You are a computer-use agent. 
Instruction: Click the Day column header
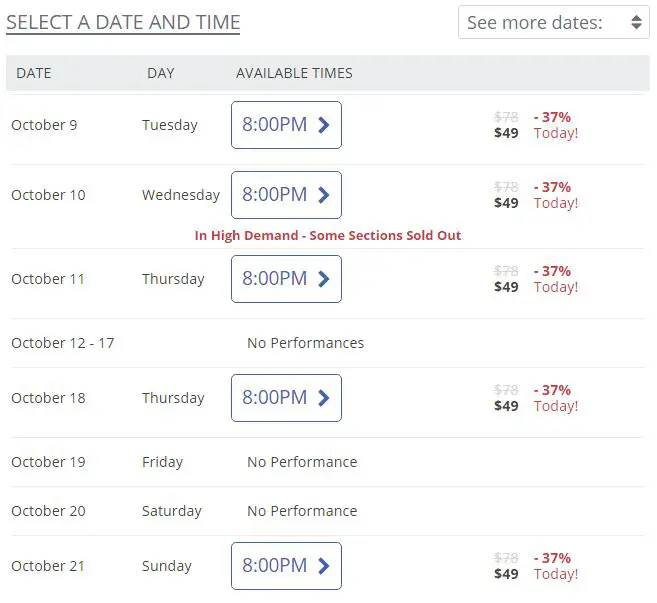click(160, 73)
